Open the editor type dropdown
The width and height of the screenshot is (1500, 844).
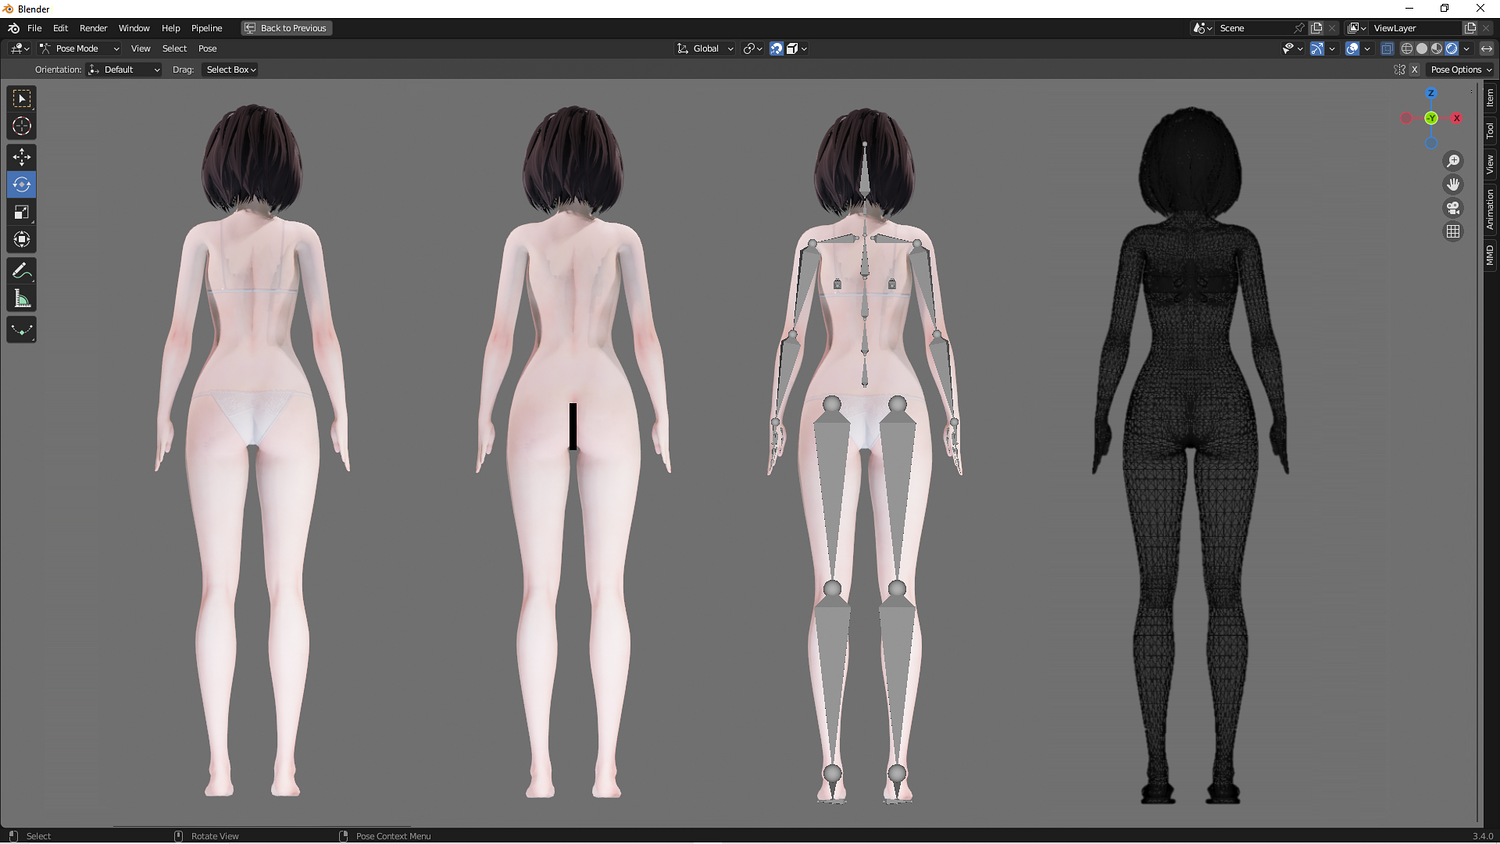point(19,48)
